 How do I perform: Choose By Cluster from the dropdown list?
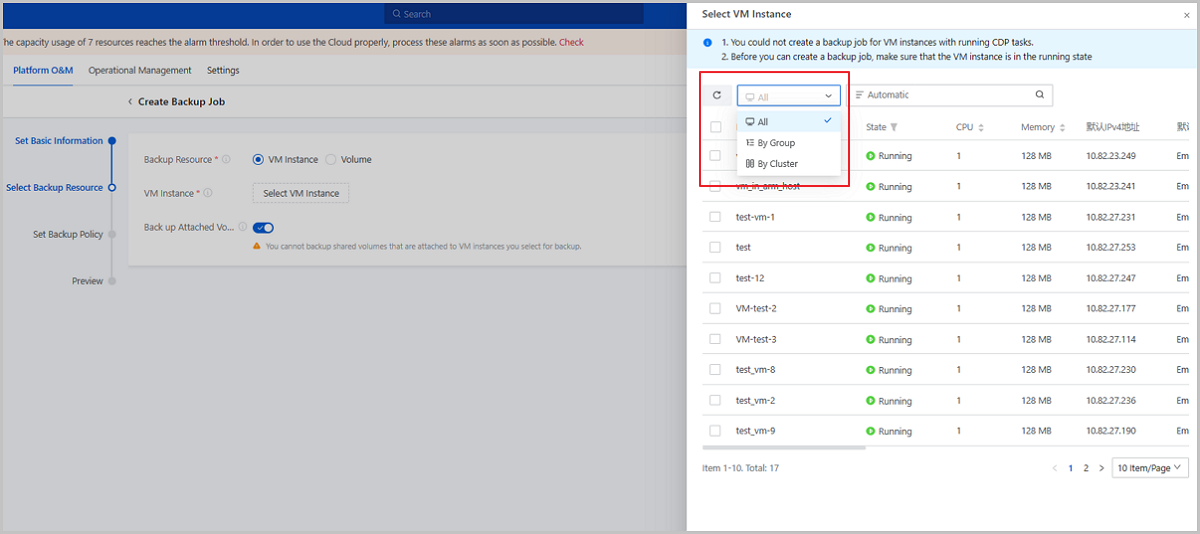click(777, 164)
